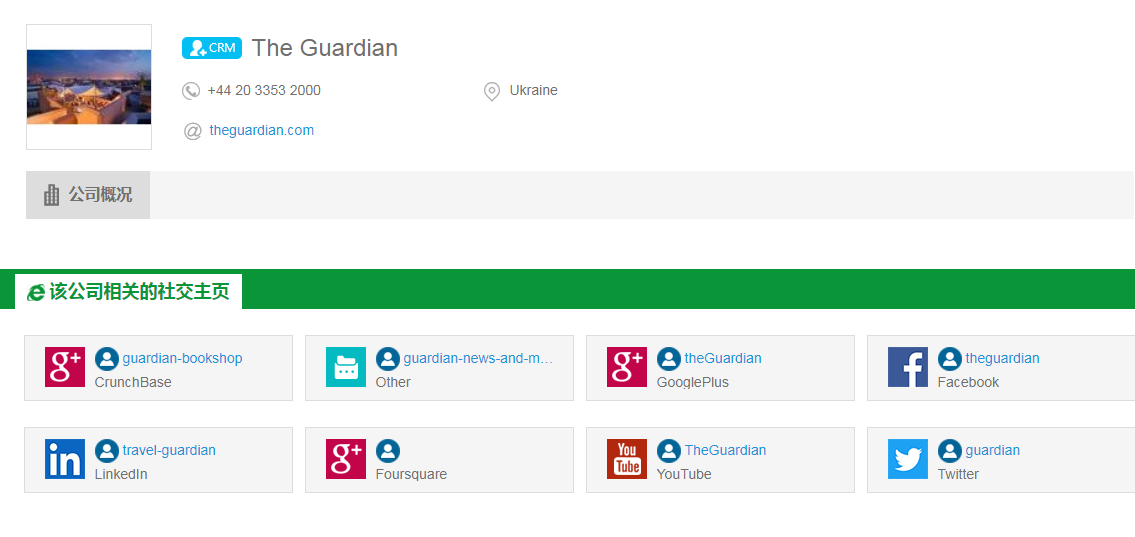Viewport: 1135px width, 537px height.
Task: Click the Twitter label text
Action: (x=958, y=474)
